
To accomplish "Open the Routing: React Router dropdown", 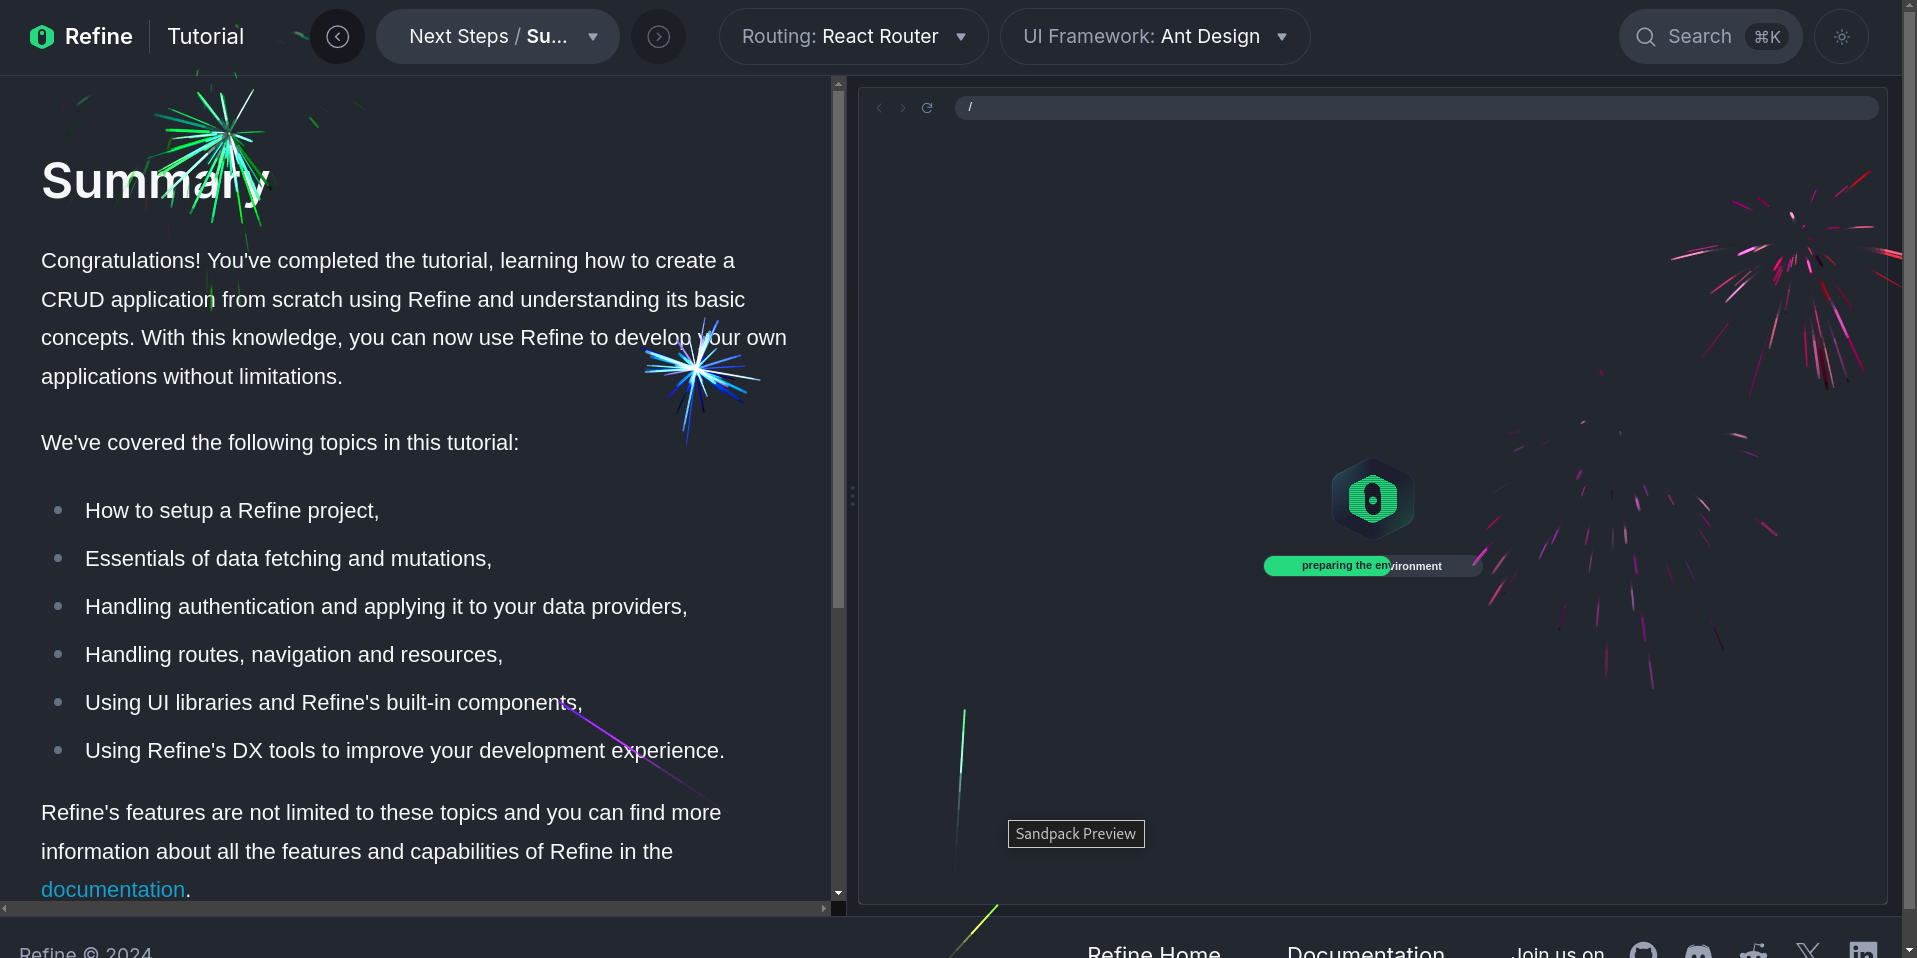I will [x=853, y=37].
